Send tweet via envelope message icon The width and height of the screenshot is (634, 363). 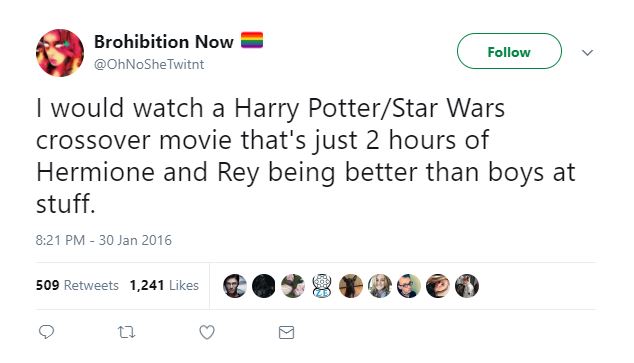pyautogui.click(x=286, y=332)
